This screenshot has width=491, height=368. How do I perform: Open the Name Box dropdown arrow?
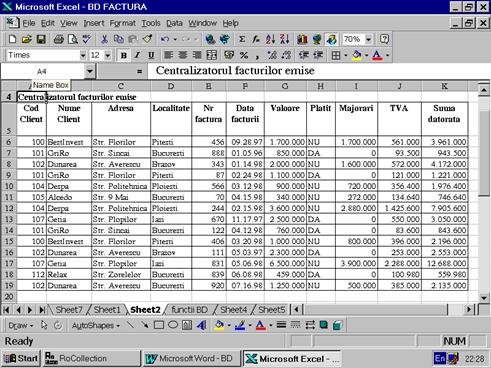[x=89, y=71]
